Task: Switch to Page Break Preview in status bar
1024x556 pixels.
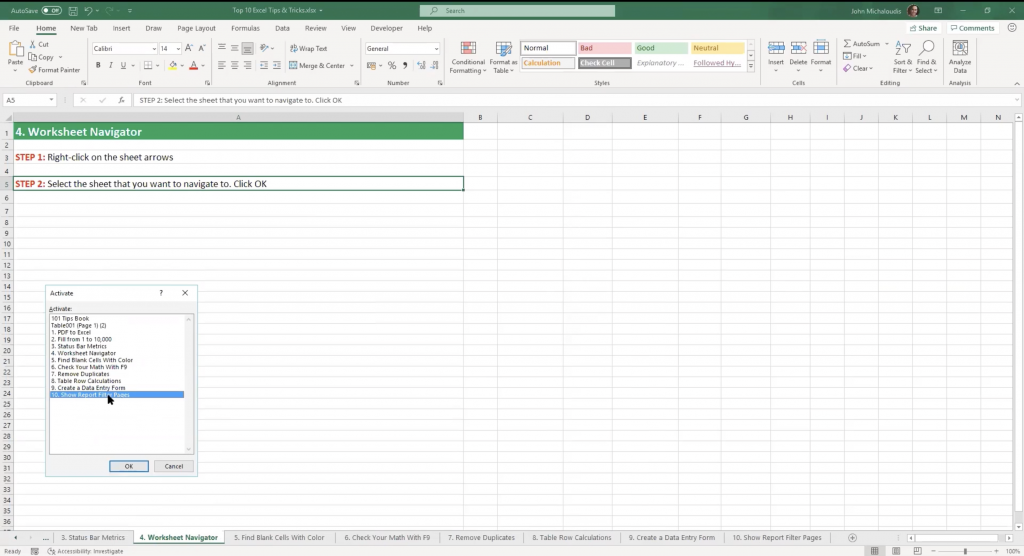Action: [x=918, y=551]
